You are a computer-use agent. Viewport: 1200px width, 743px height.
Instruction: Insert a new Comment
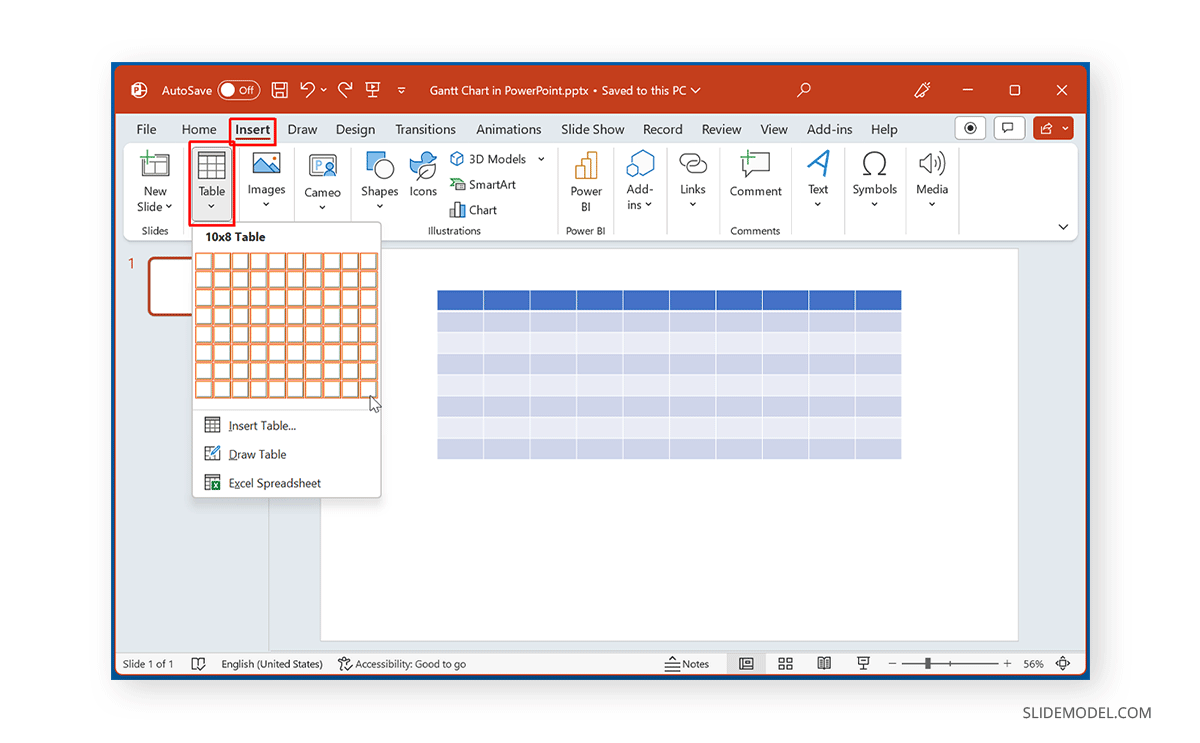pos(755,176)
